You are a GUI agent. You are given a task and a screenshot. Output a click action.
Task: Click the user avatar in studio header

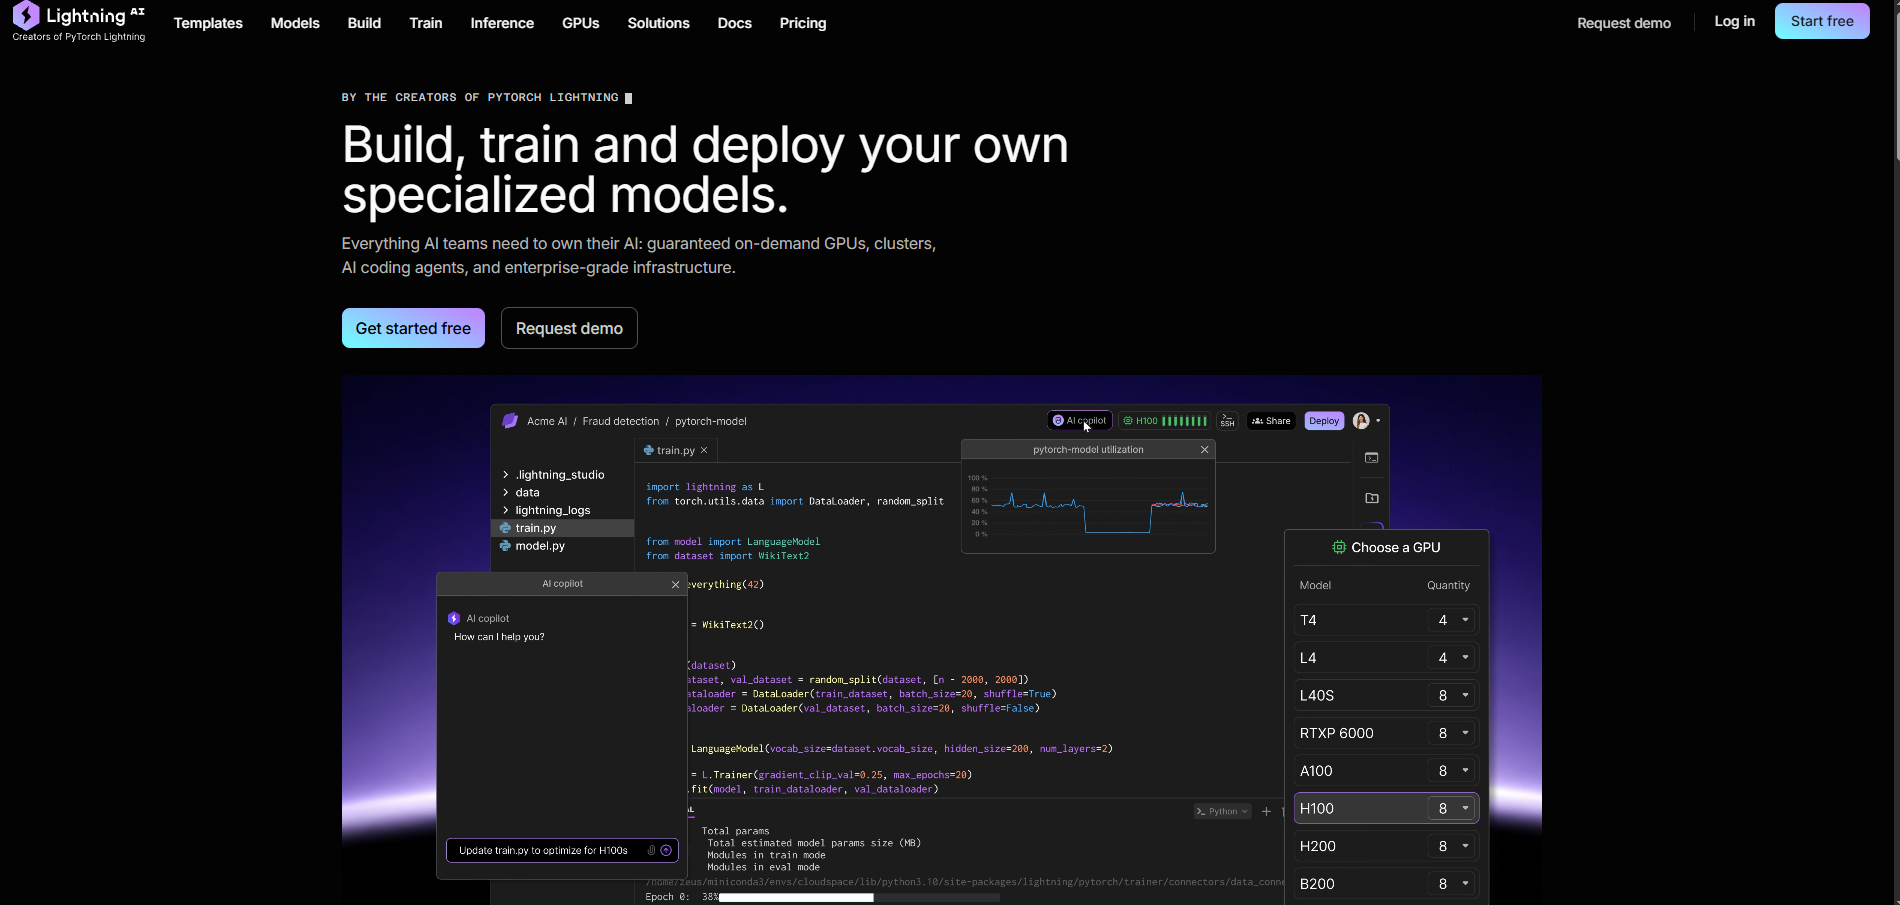coord(1361,421)
